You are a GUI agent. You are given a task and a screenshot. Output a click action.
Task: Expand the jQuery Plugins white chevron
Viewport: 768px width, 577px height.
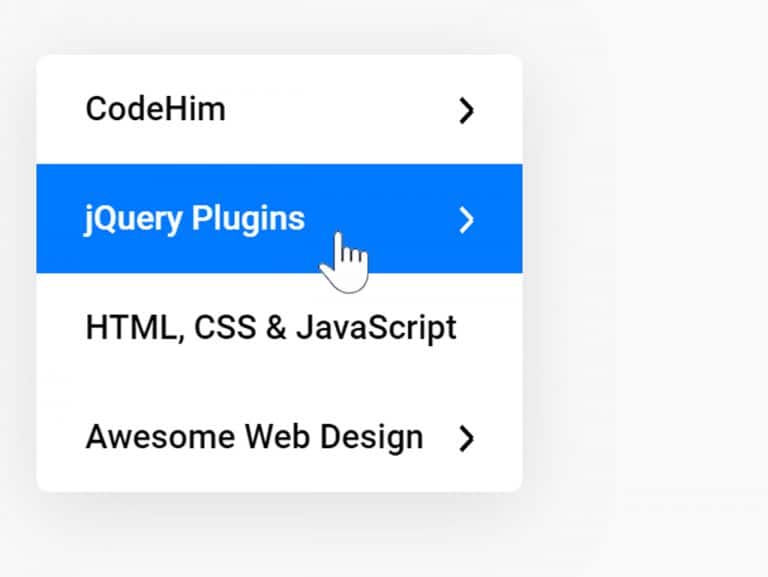(x=466, y=219)
